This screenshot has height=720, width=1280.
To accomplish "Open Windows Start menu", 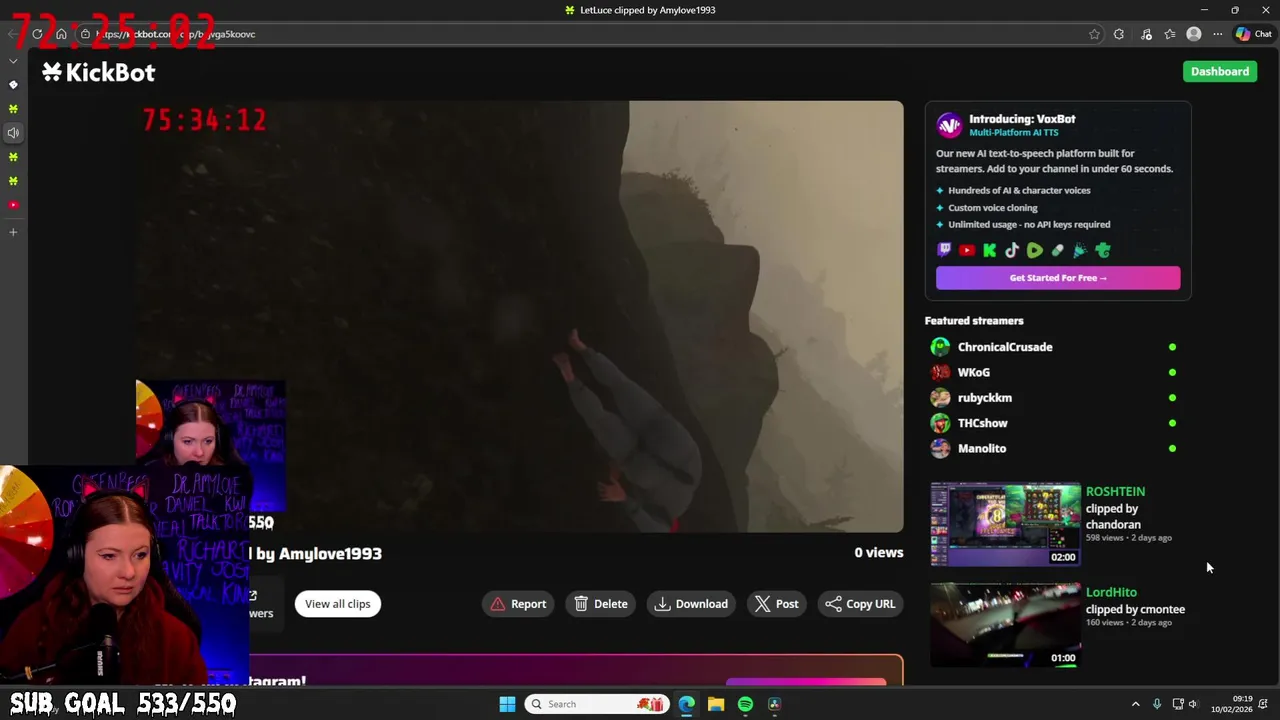I will pyautogui.click(x=507, y=704).
